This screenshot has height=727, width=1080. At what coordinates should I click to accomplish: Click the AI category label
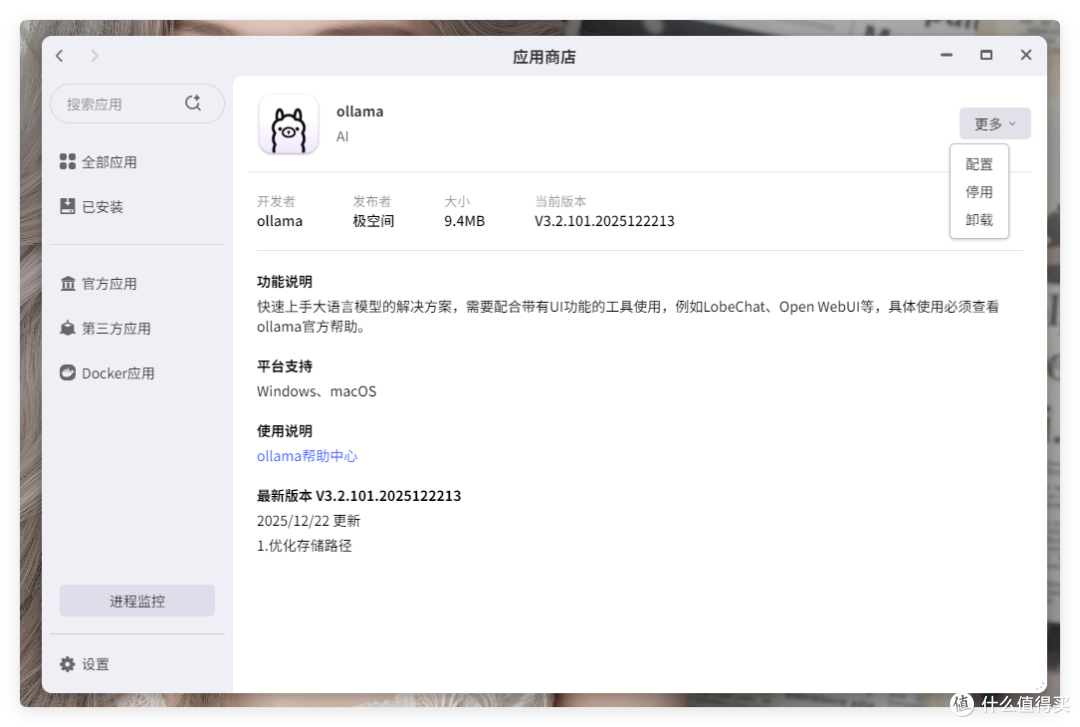point(342,136)
